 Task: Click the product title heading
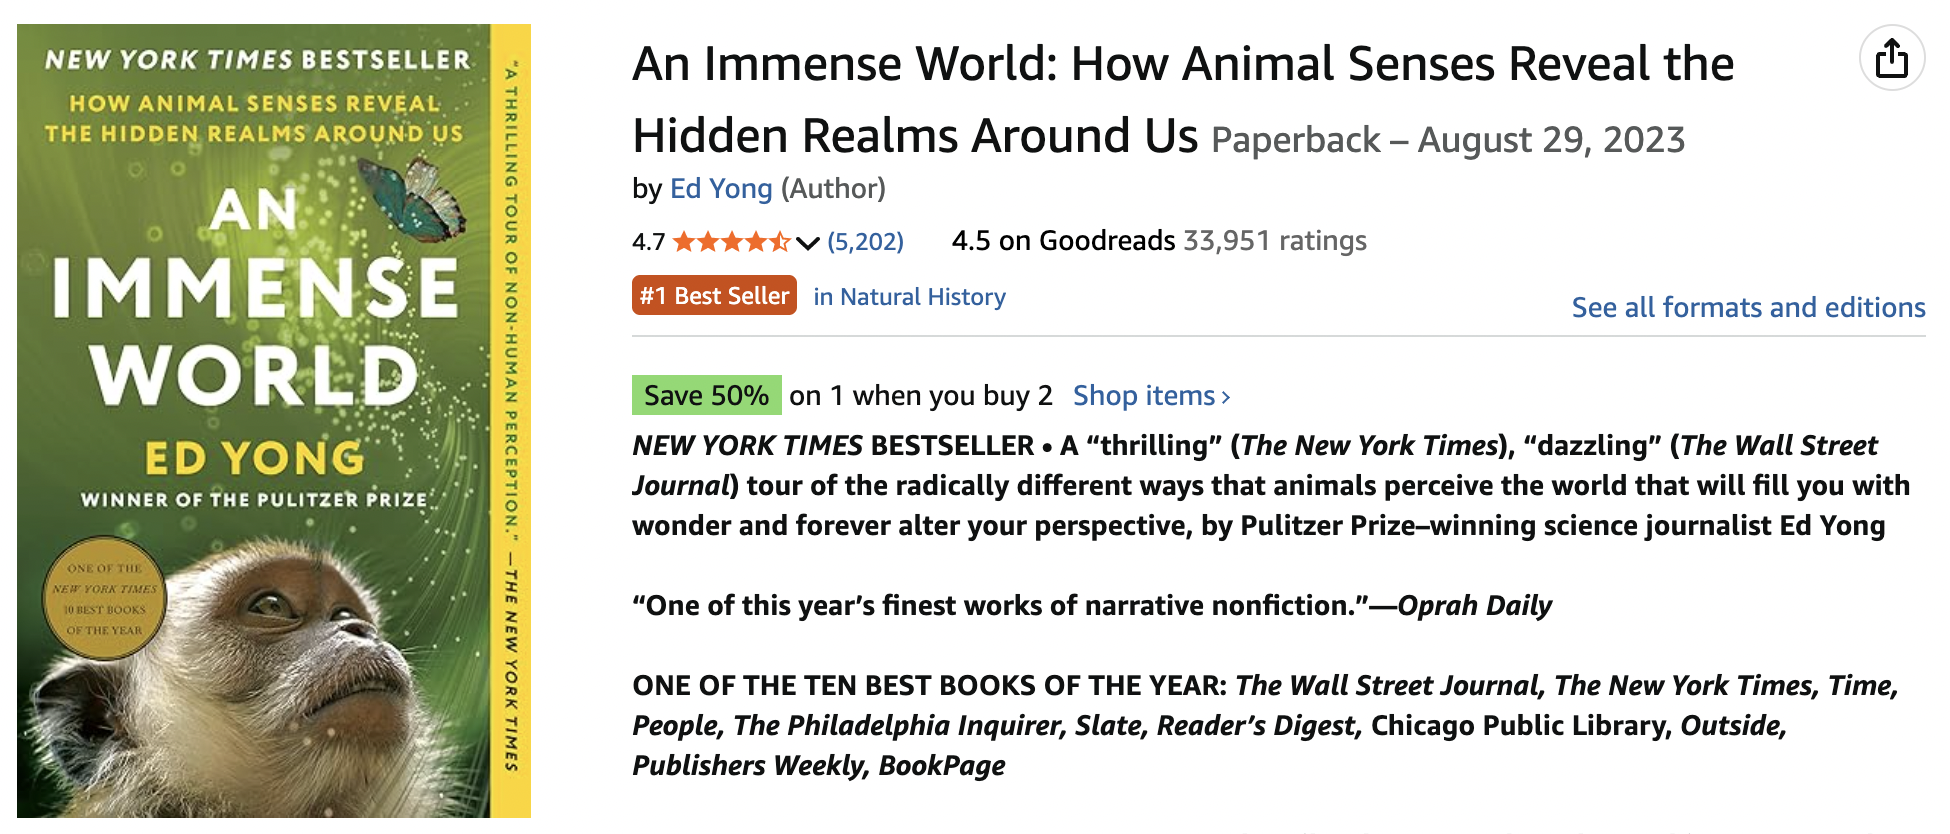pos(1182,65)
